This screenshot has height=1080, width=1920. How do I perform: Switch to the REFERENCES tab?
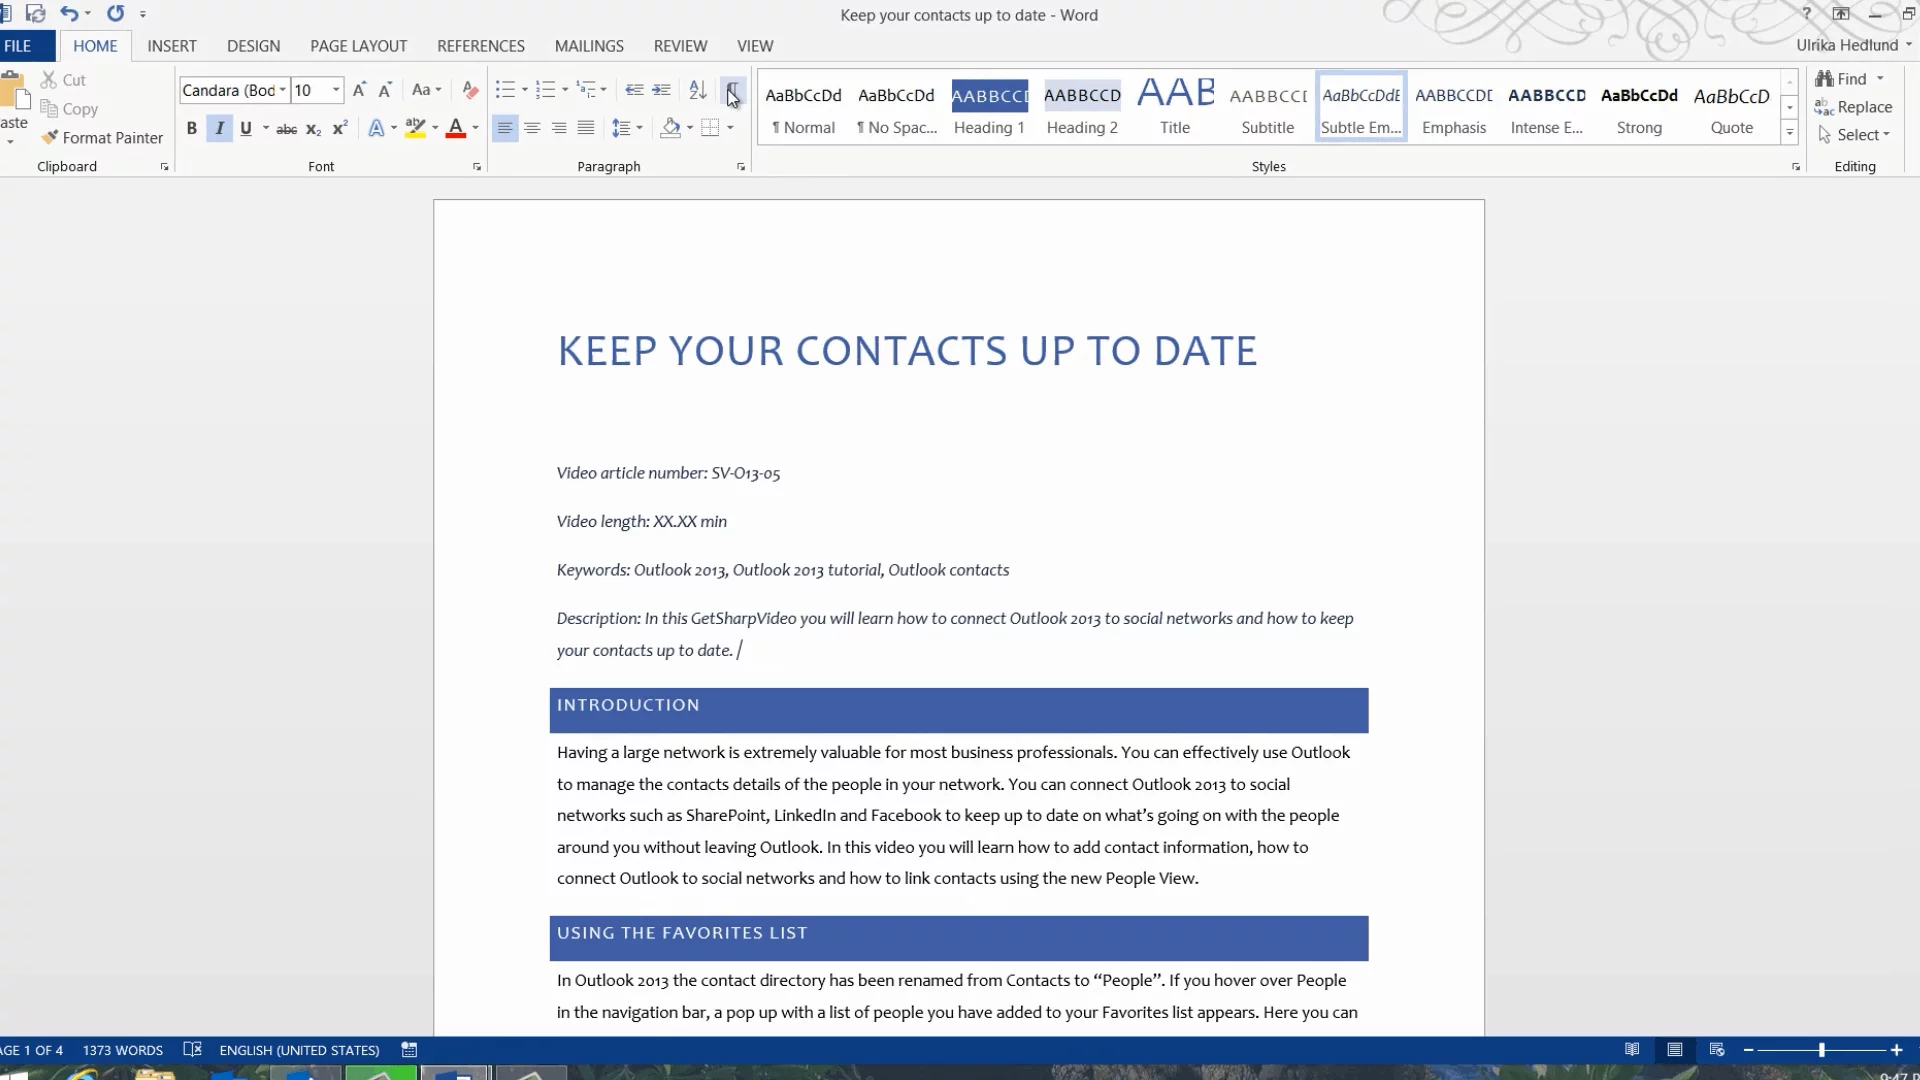coord(480,46)
